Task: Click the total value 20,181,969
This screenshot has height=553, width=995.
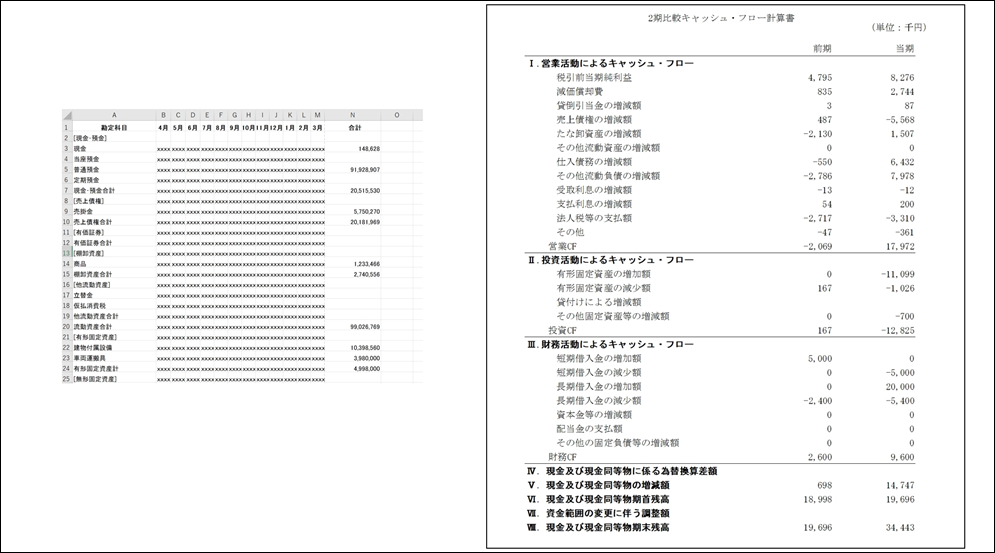Action: click(365, 222)
